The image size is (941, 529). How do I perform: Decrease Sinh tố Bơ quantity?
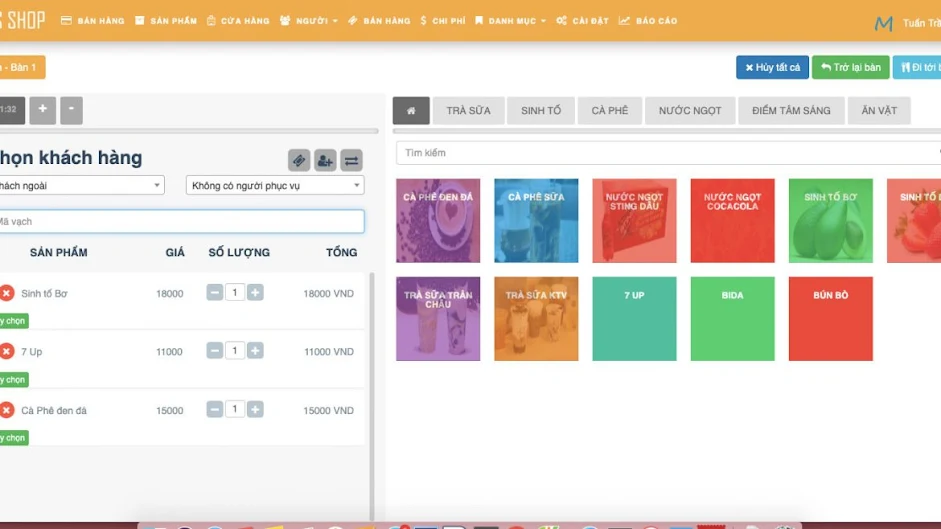(214, 292)
